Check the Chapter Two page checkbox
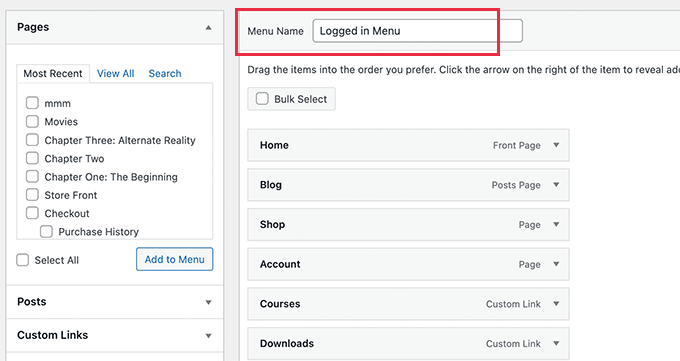The width and height of the screenshot is (680, 361). tap(32, 158)
